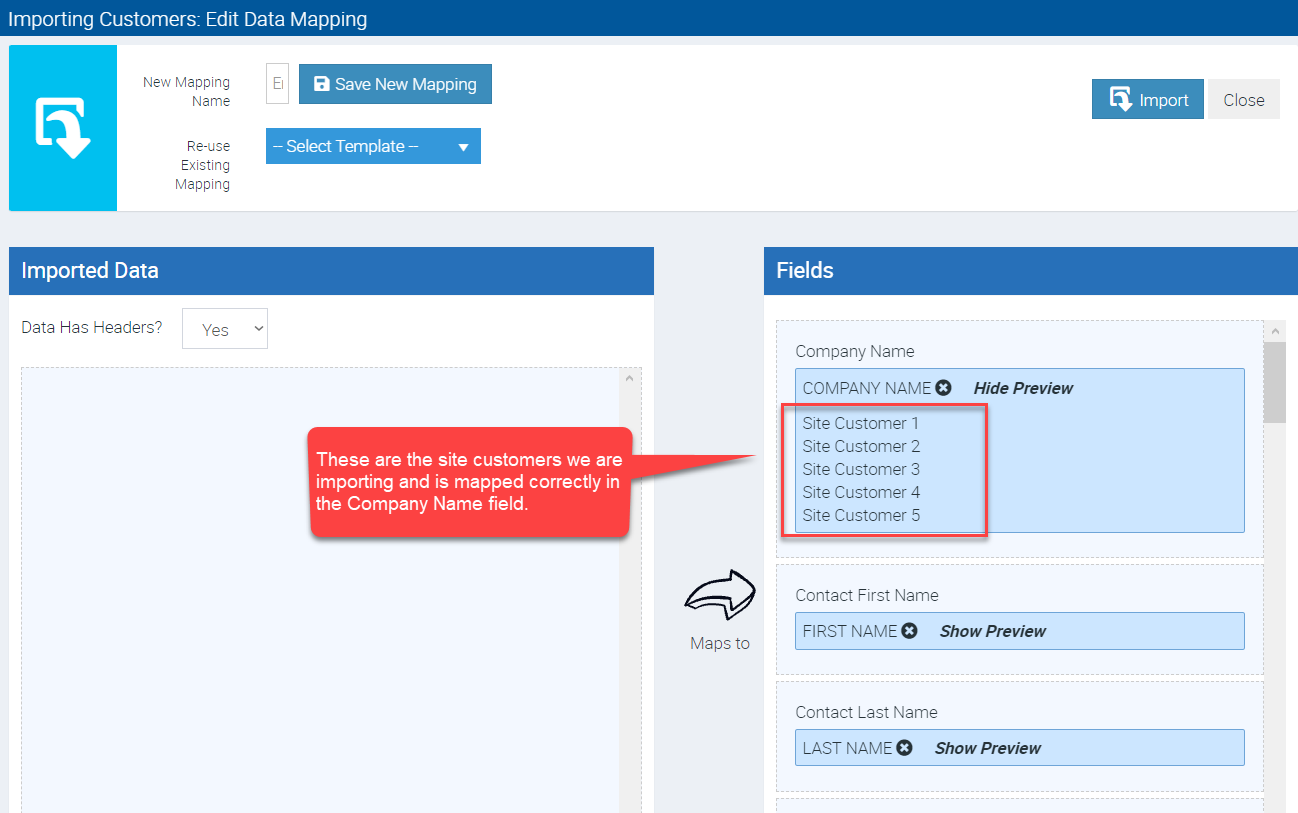Show preview for FIRST NAME
The image size is (1298, 813).
[x=992, y=631]
